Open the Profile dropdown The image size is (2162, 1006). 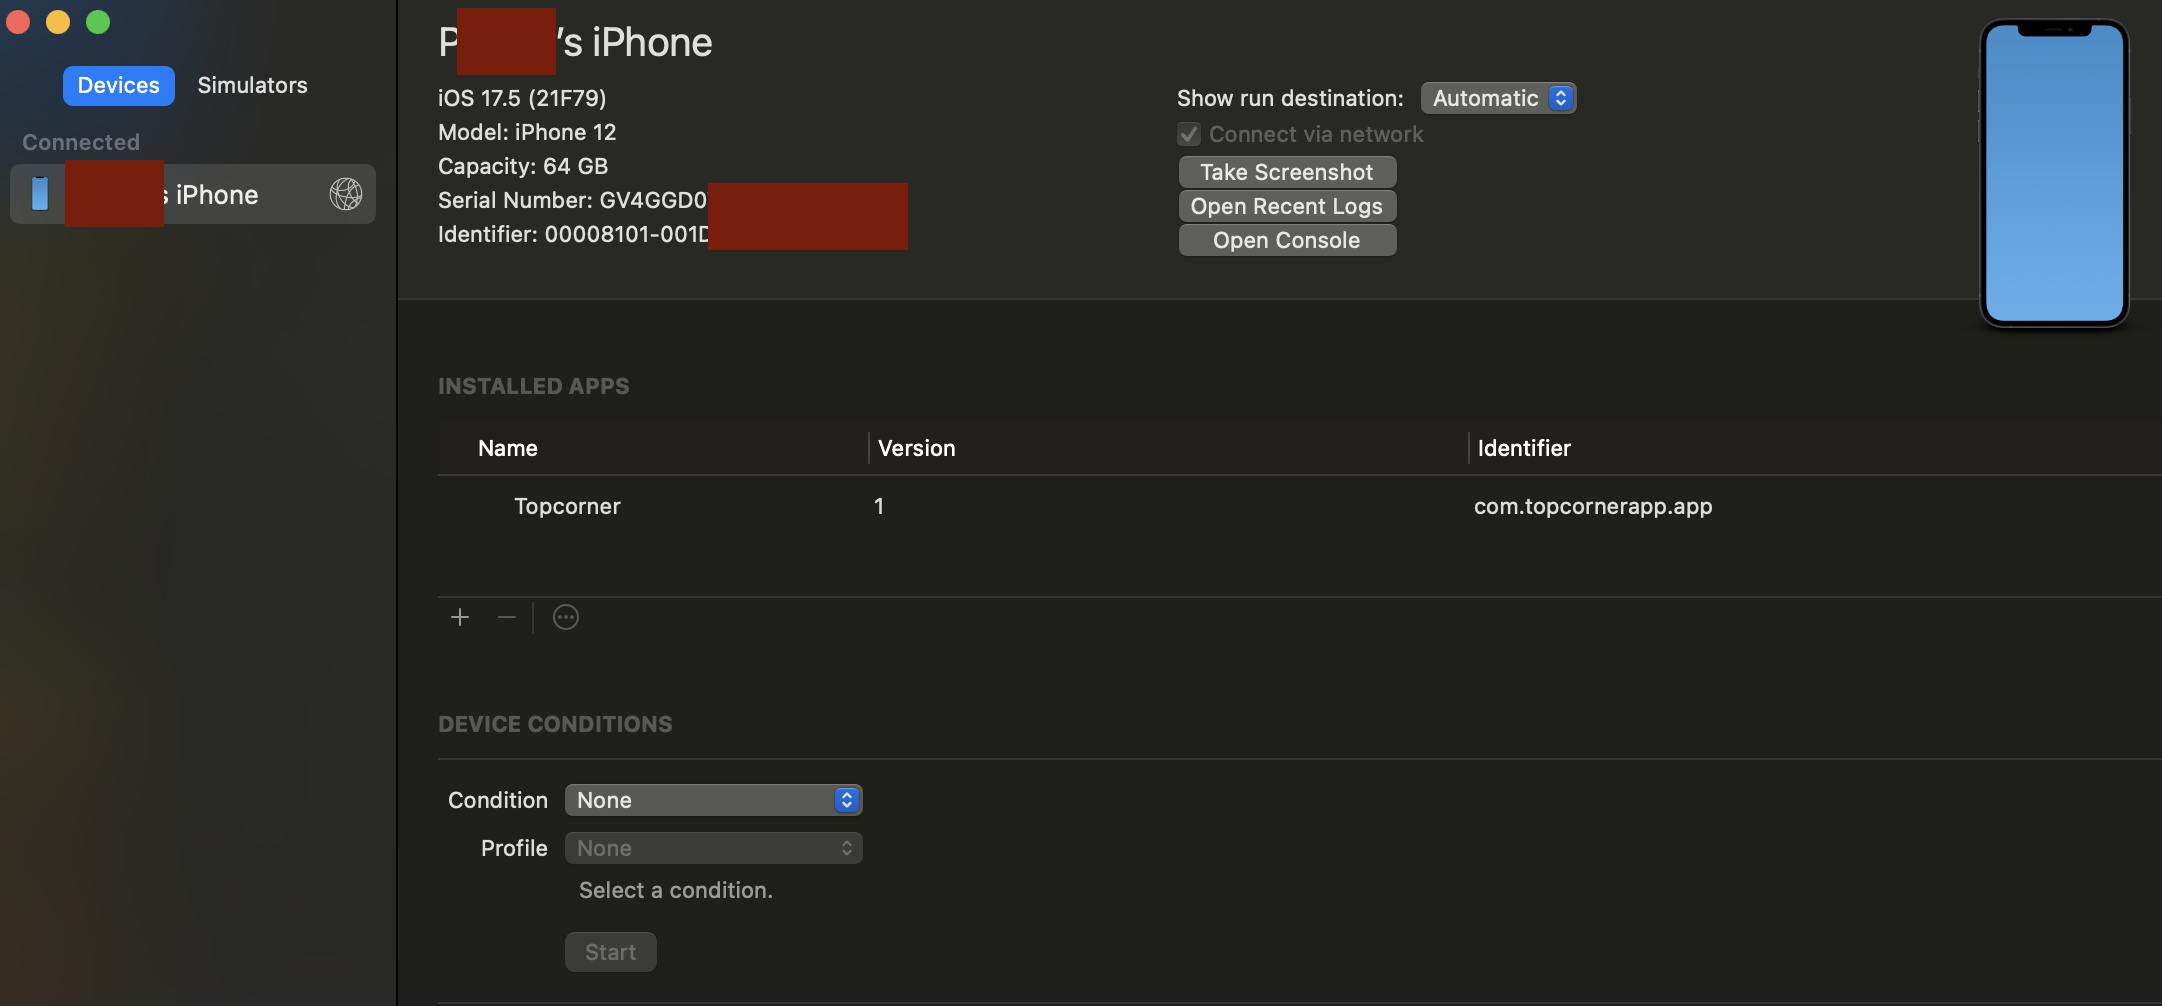click(713, 848)
